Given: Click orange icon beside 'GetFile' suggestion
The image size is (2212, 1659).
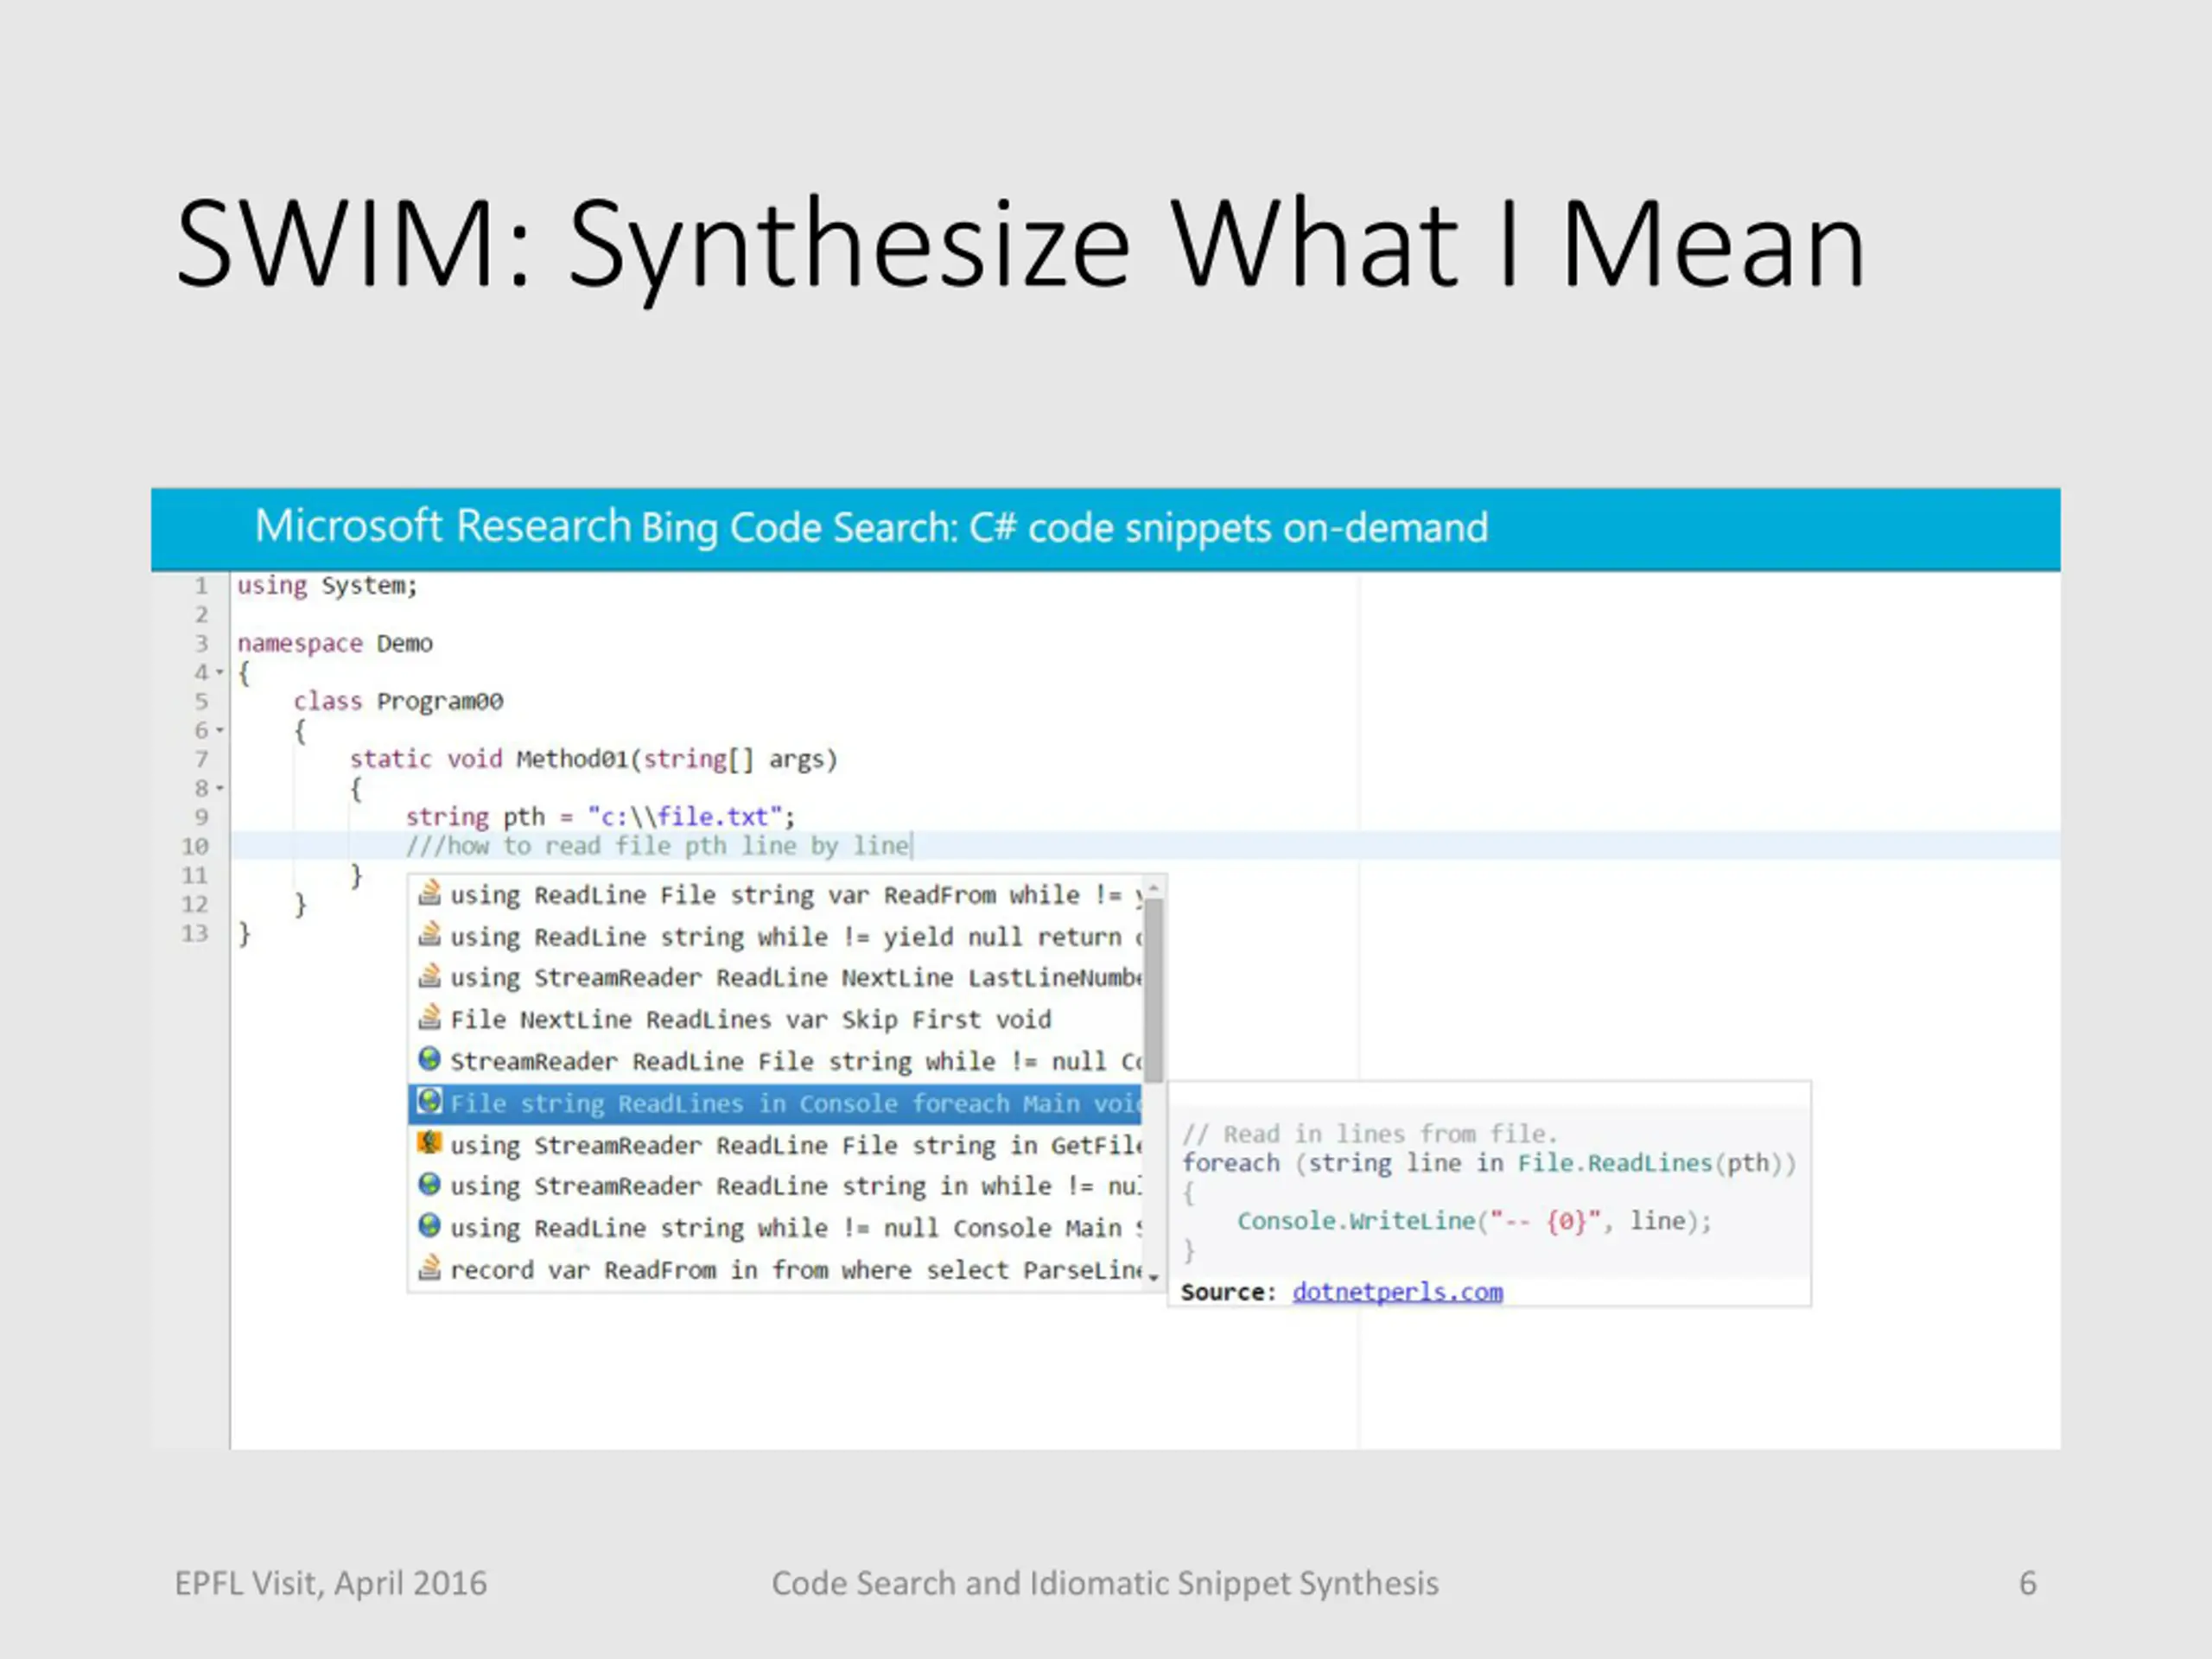Looking at the screenshot, I should (429, 1142).
